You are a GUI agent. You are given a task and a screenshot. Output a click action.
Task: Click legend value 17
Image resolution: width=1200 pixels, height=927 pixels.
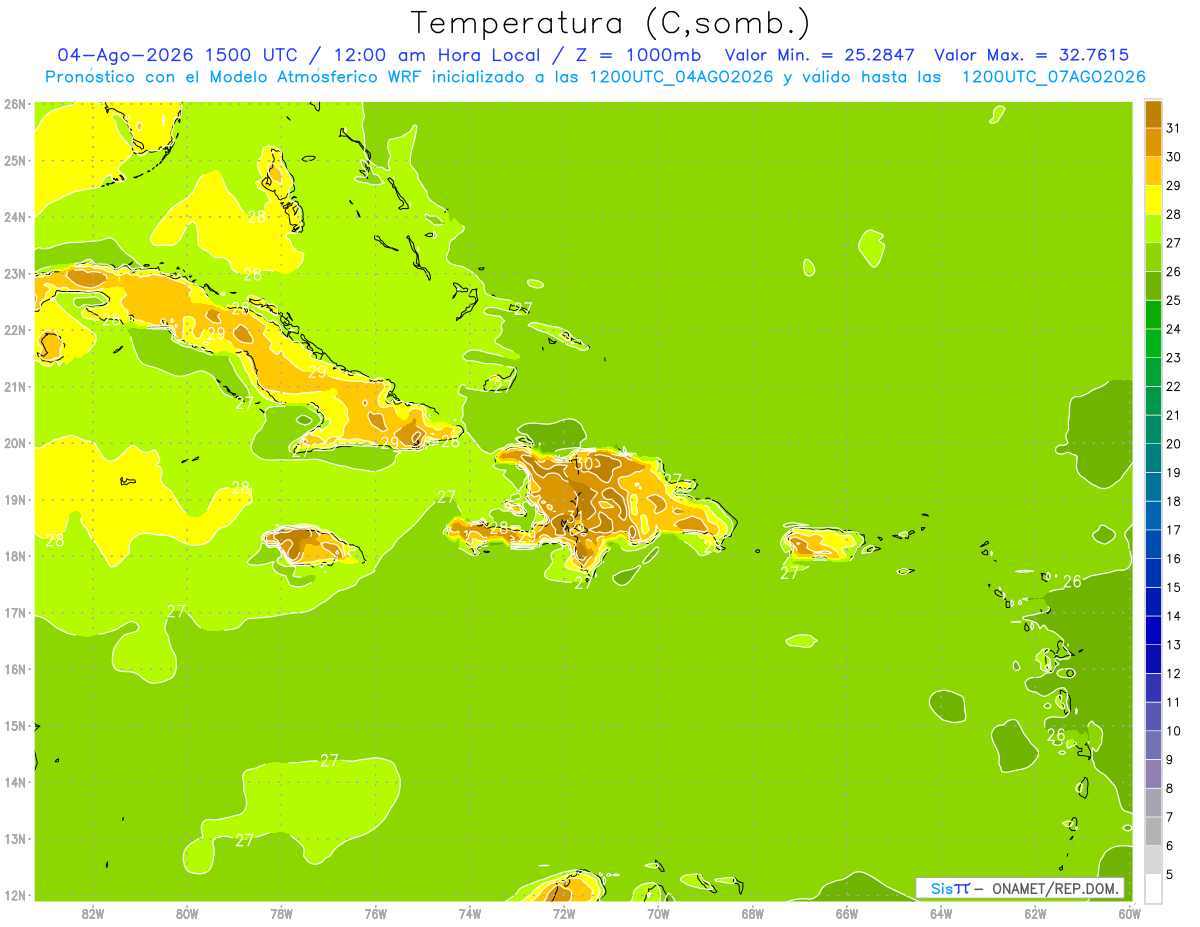coord(1172,530)
